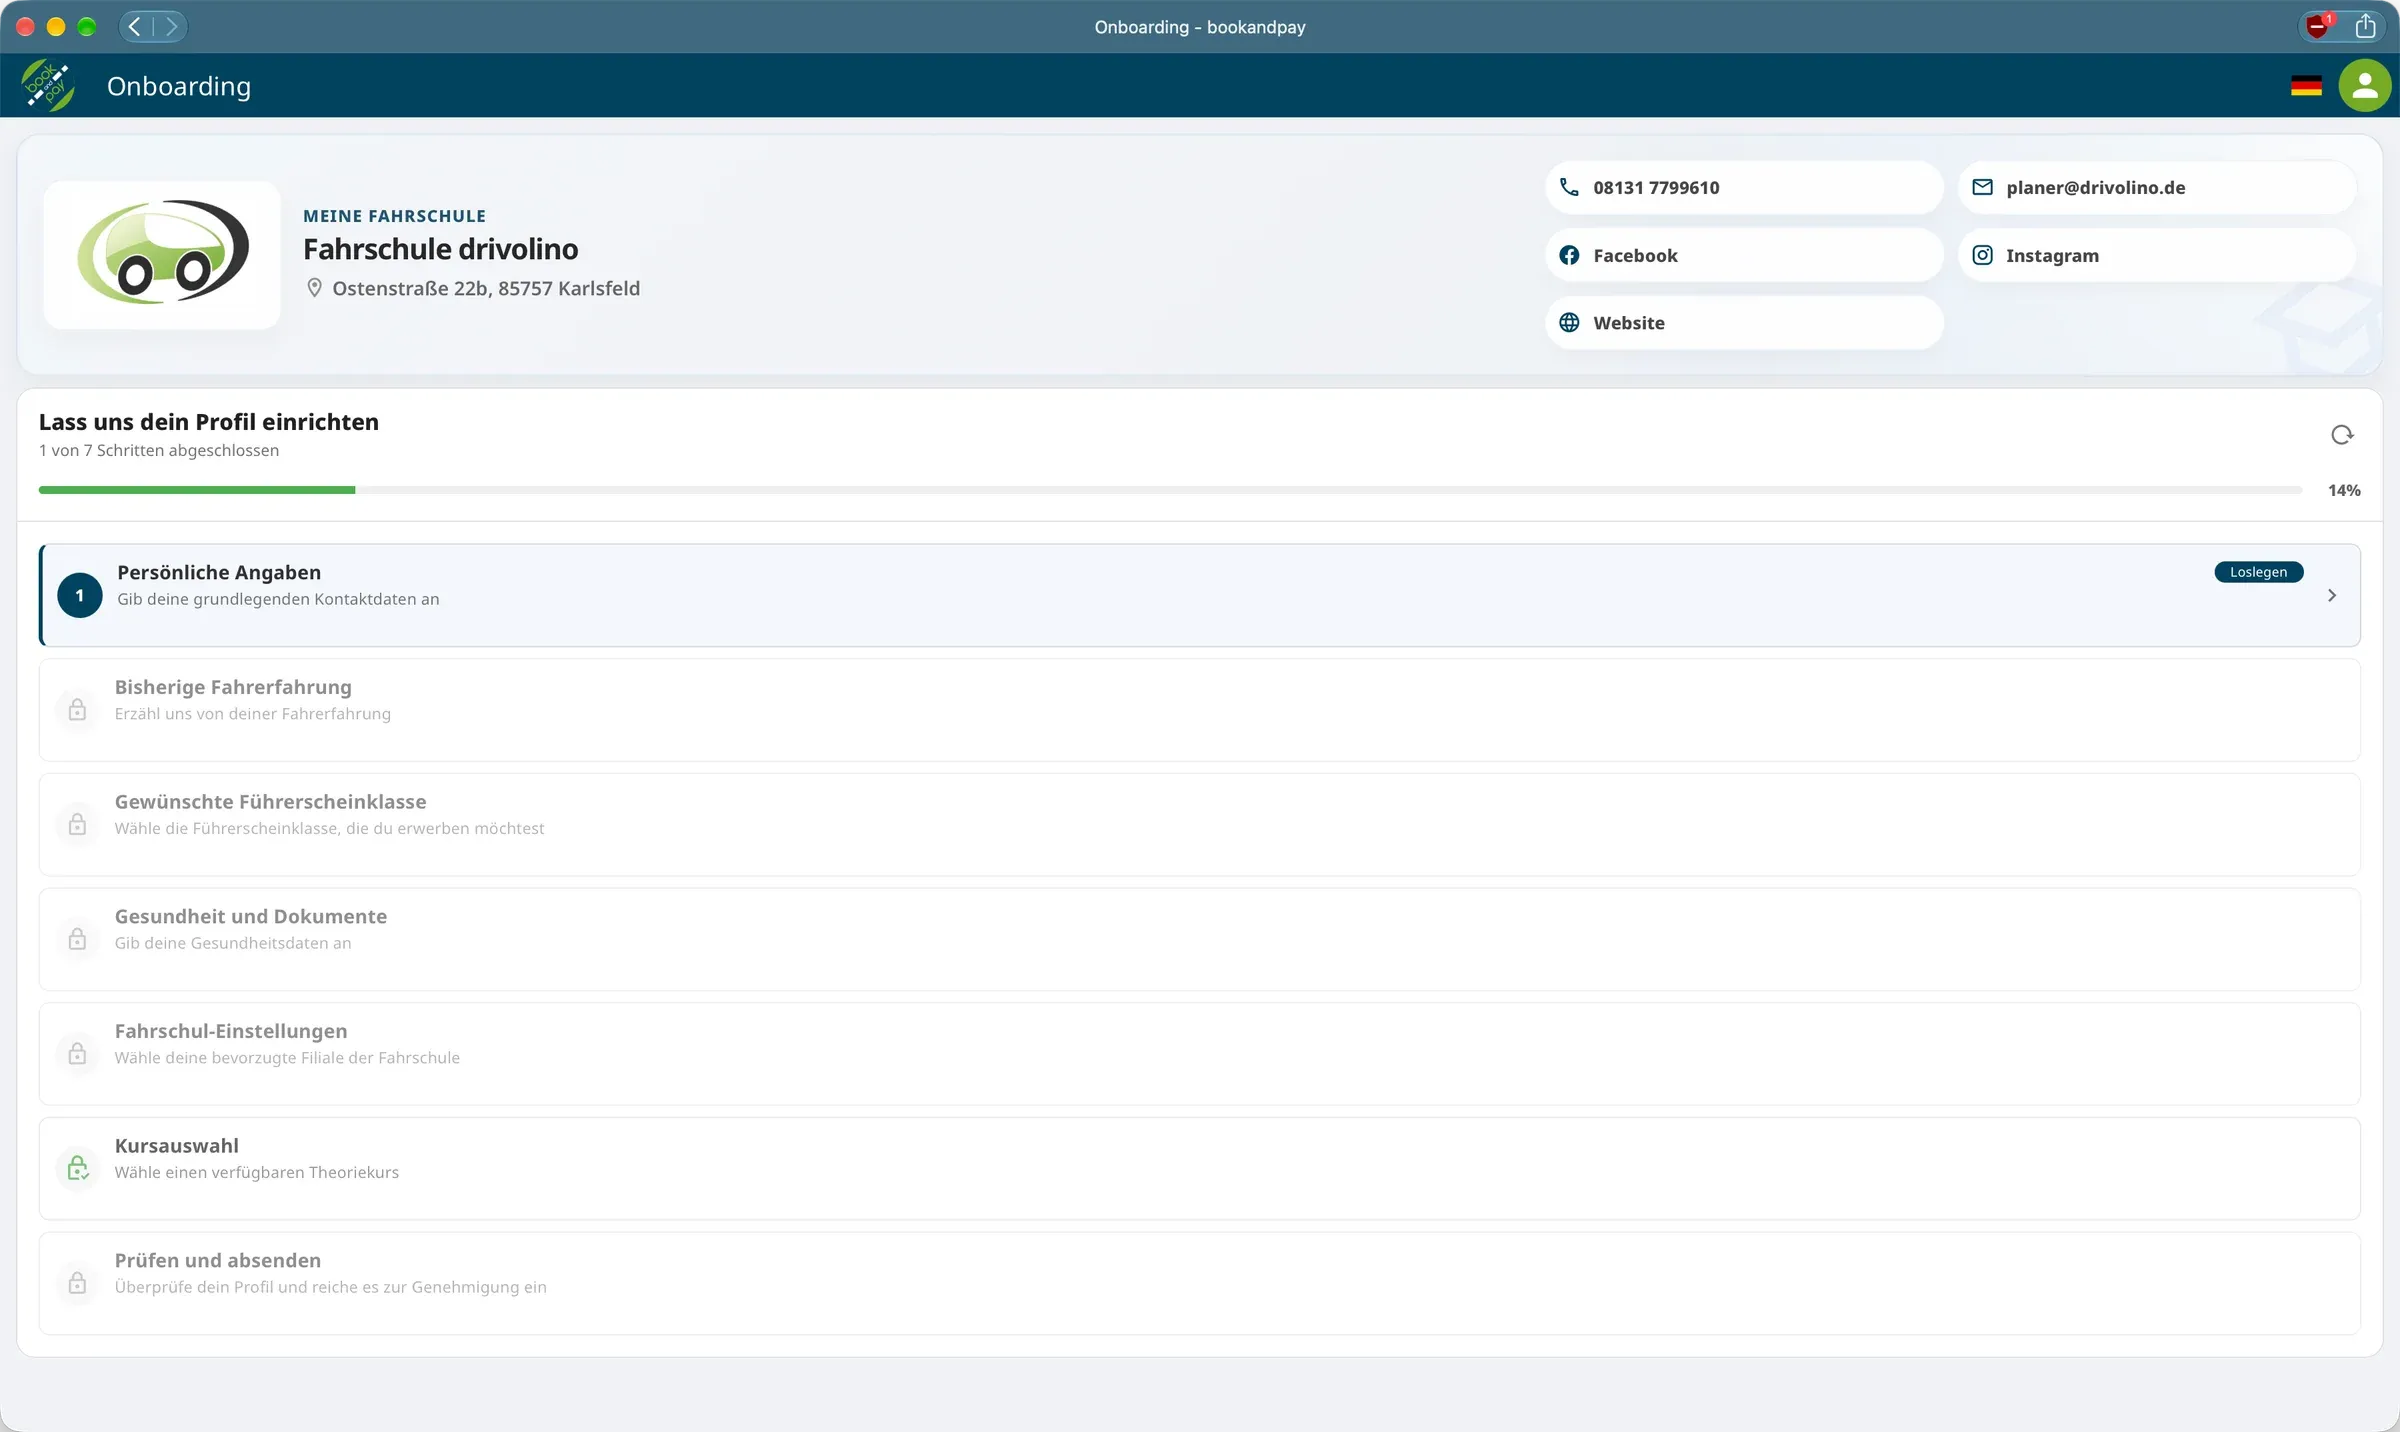The image size is (2400, 1432).
Task: Select the Gewünschte Führerscheinklasse step
Action: pos(1199,825)
